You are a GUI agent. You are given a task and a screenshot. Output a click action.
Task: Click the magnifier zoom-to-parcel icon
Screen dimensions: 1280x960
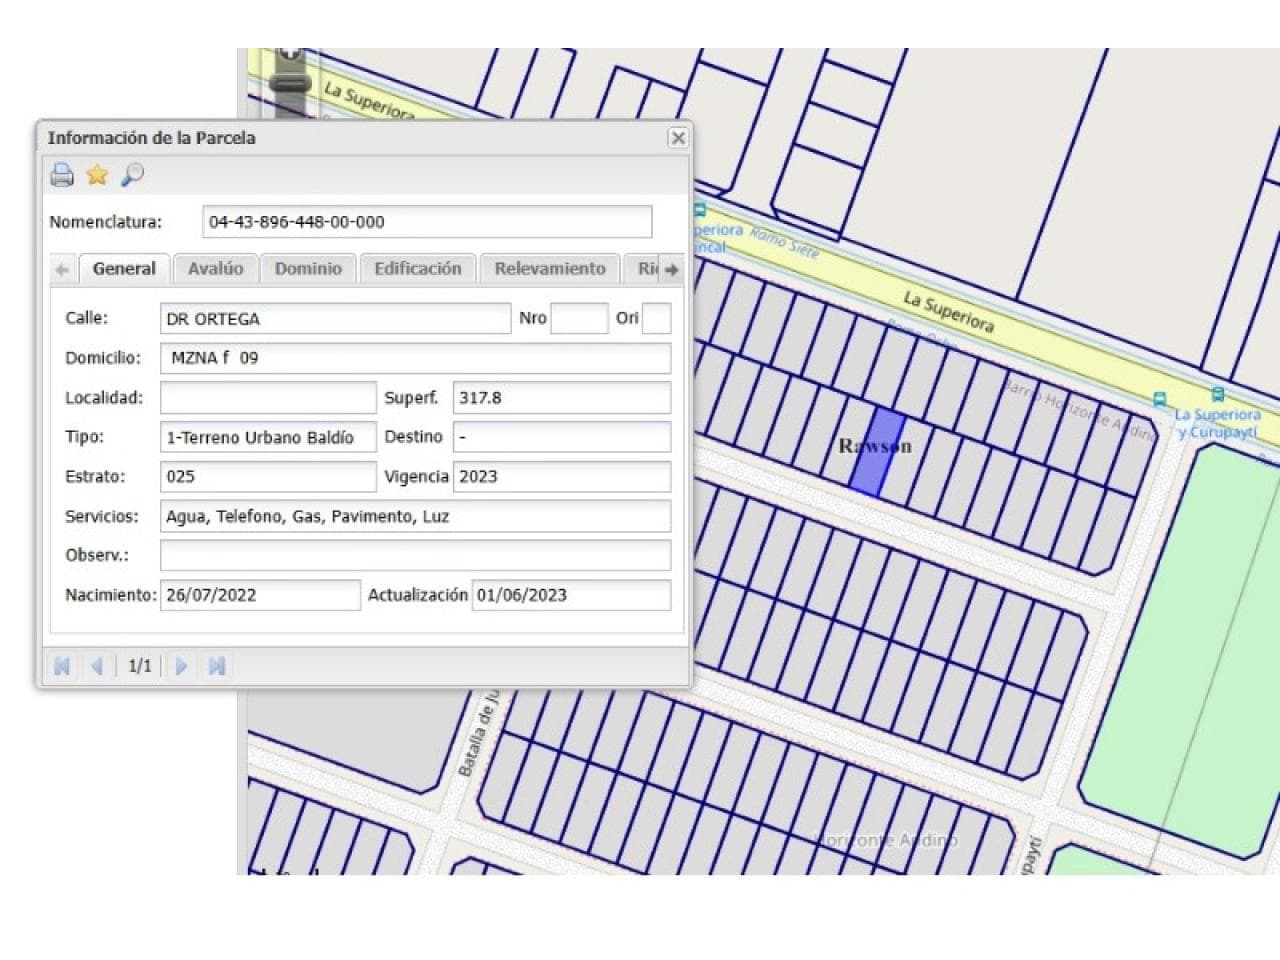132,175
